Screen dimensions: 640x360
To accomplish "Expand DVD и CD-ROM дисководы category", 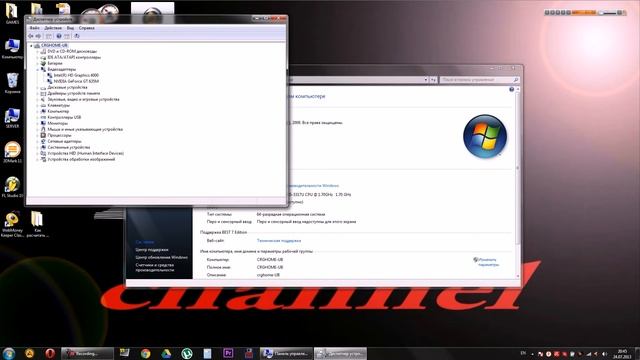I will coord(37,52).
